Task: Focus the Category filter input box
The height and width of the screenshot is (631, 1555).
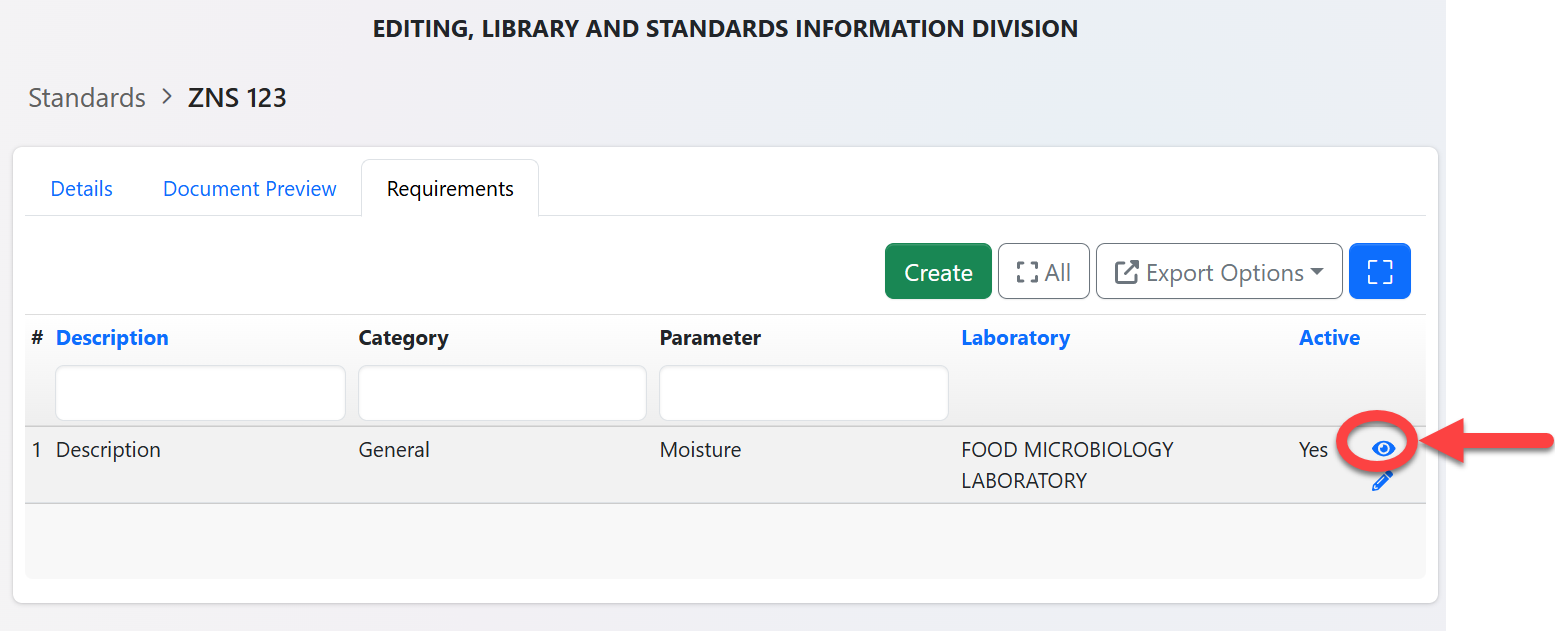Action: (x=502, y=393)
